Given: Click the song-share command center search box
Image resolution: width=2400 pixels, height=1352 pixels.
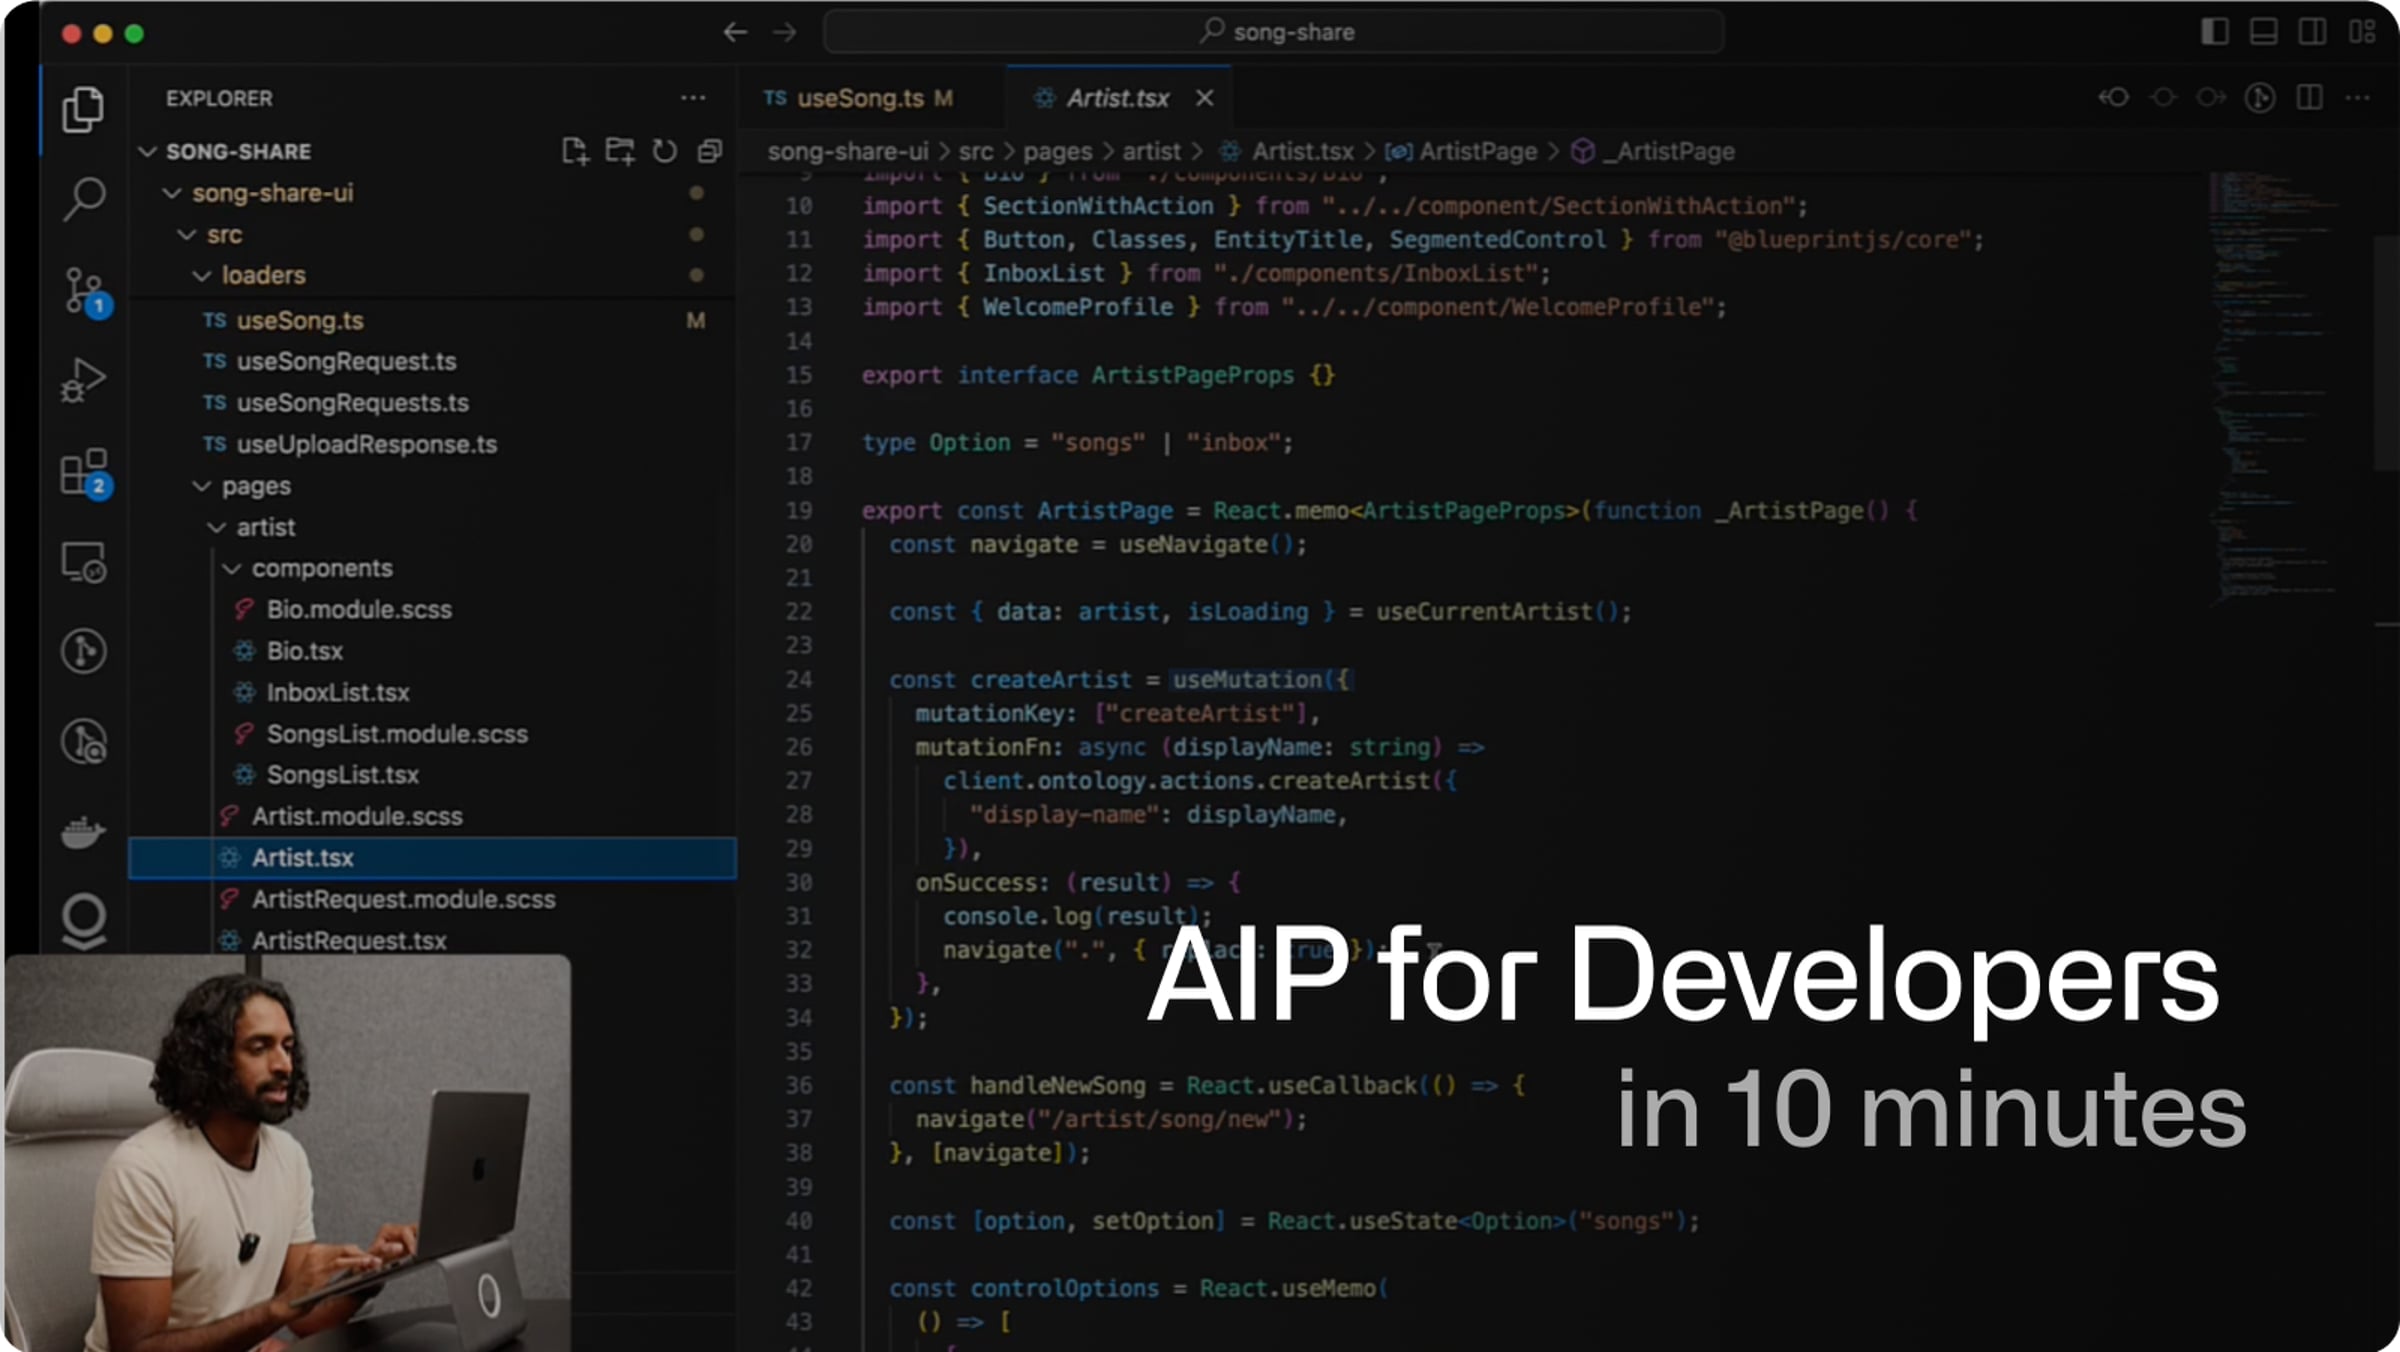Looking at the screenshot, I should pos(1274,32).
